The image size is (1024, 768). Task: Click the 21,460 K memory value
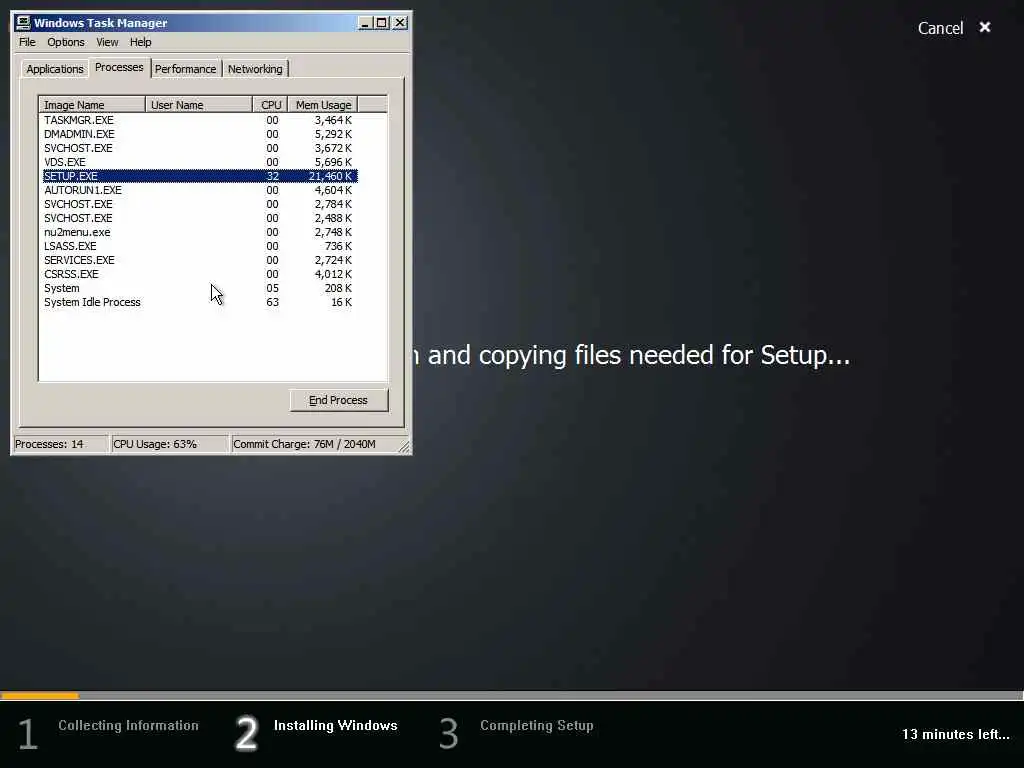(330, 176)
